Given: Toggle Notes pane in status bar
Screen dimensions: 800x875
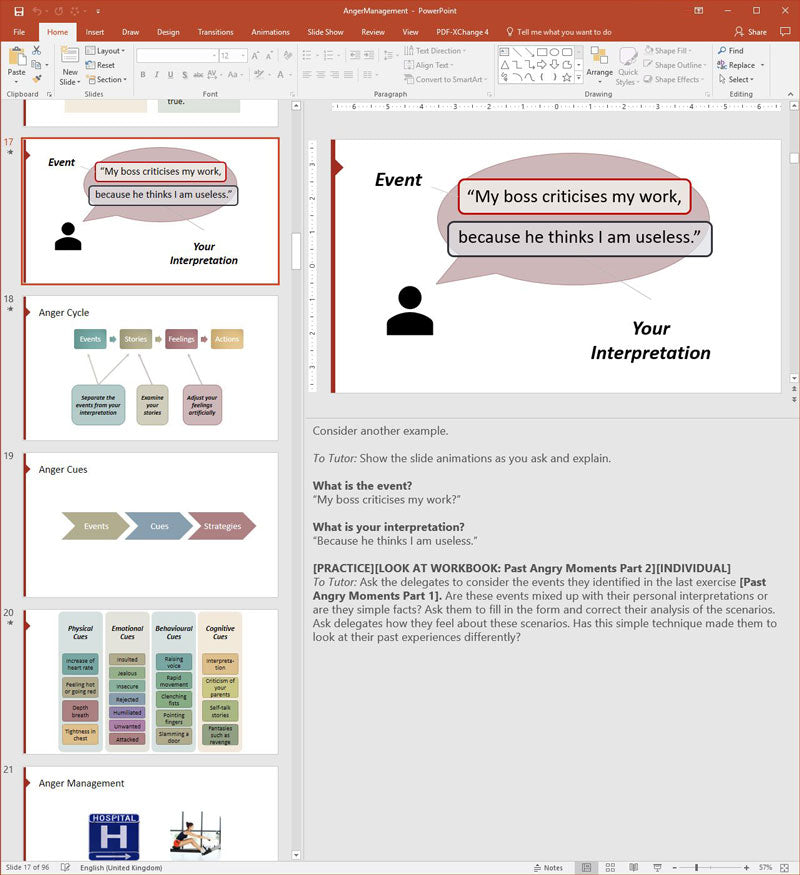Looking at the screenshot, I should (548, 867).
